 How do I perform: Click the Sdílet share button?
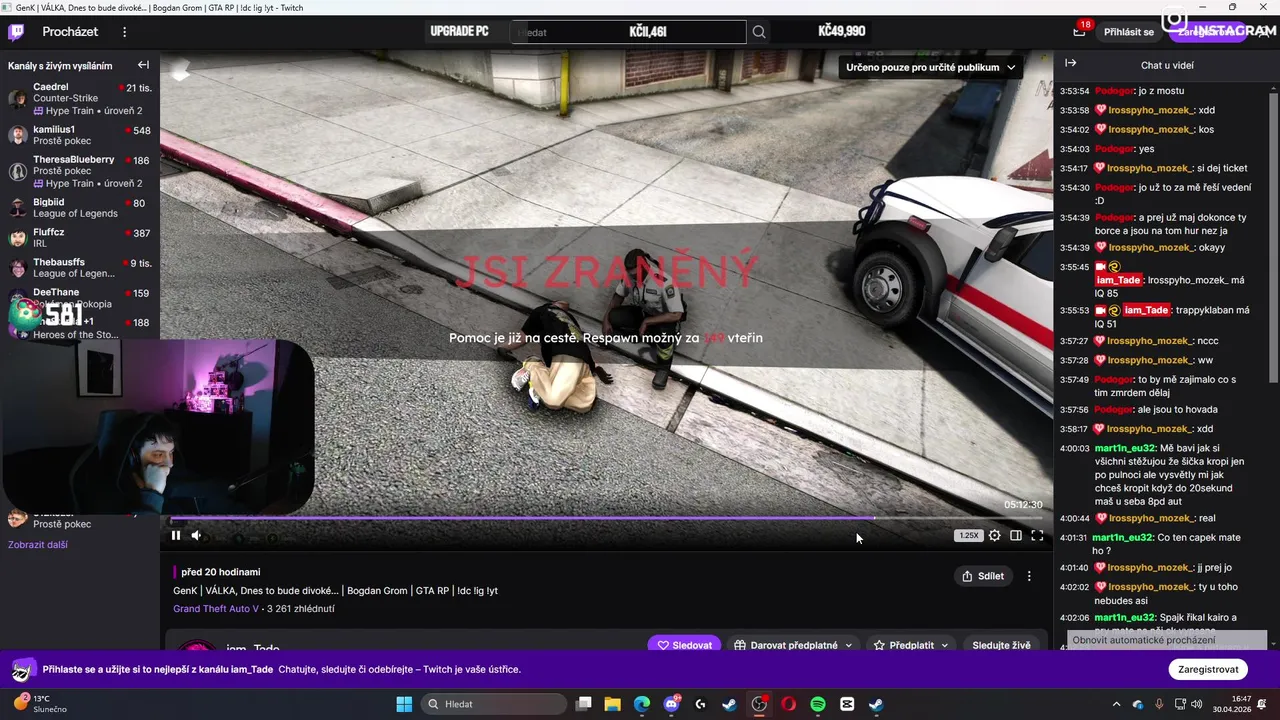(x=983, y=576)
